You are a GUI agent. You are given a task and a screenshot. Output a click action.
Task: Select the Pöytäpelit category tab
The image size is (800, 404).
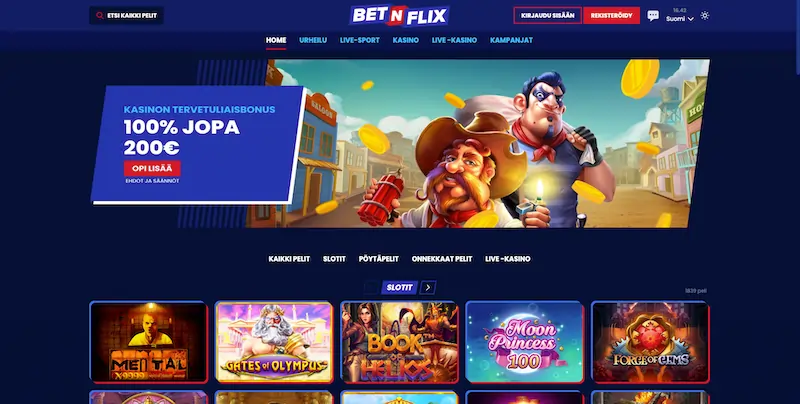(379, 259)
